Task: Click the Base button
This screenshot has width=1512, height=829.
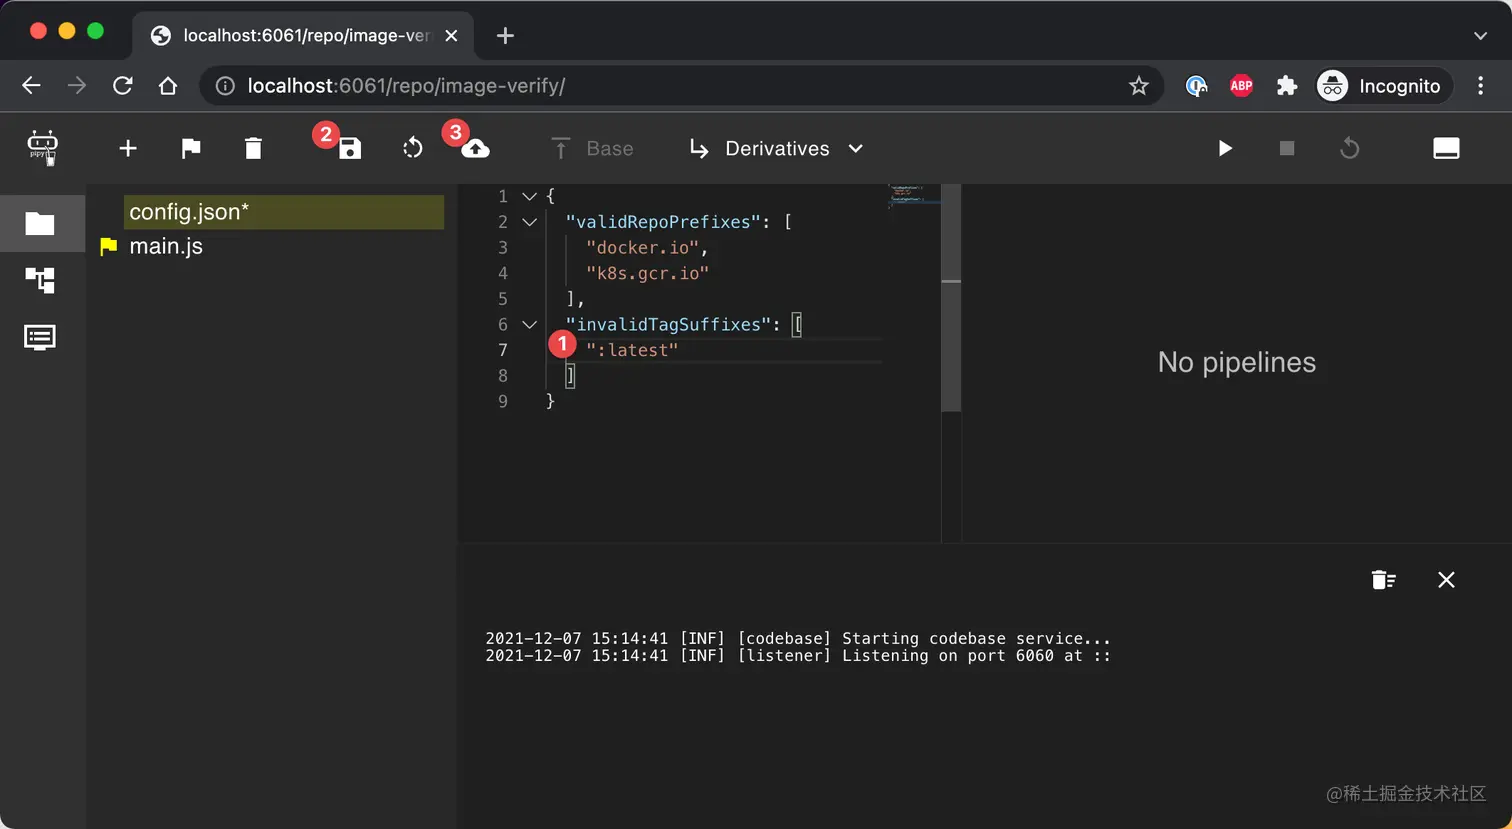Action: point(592,149)
